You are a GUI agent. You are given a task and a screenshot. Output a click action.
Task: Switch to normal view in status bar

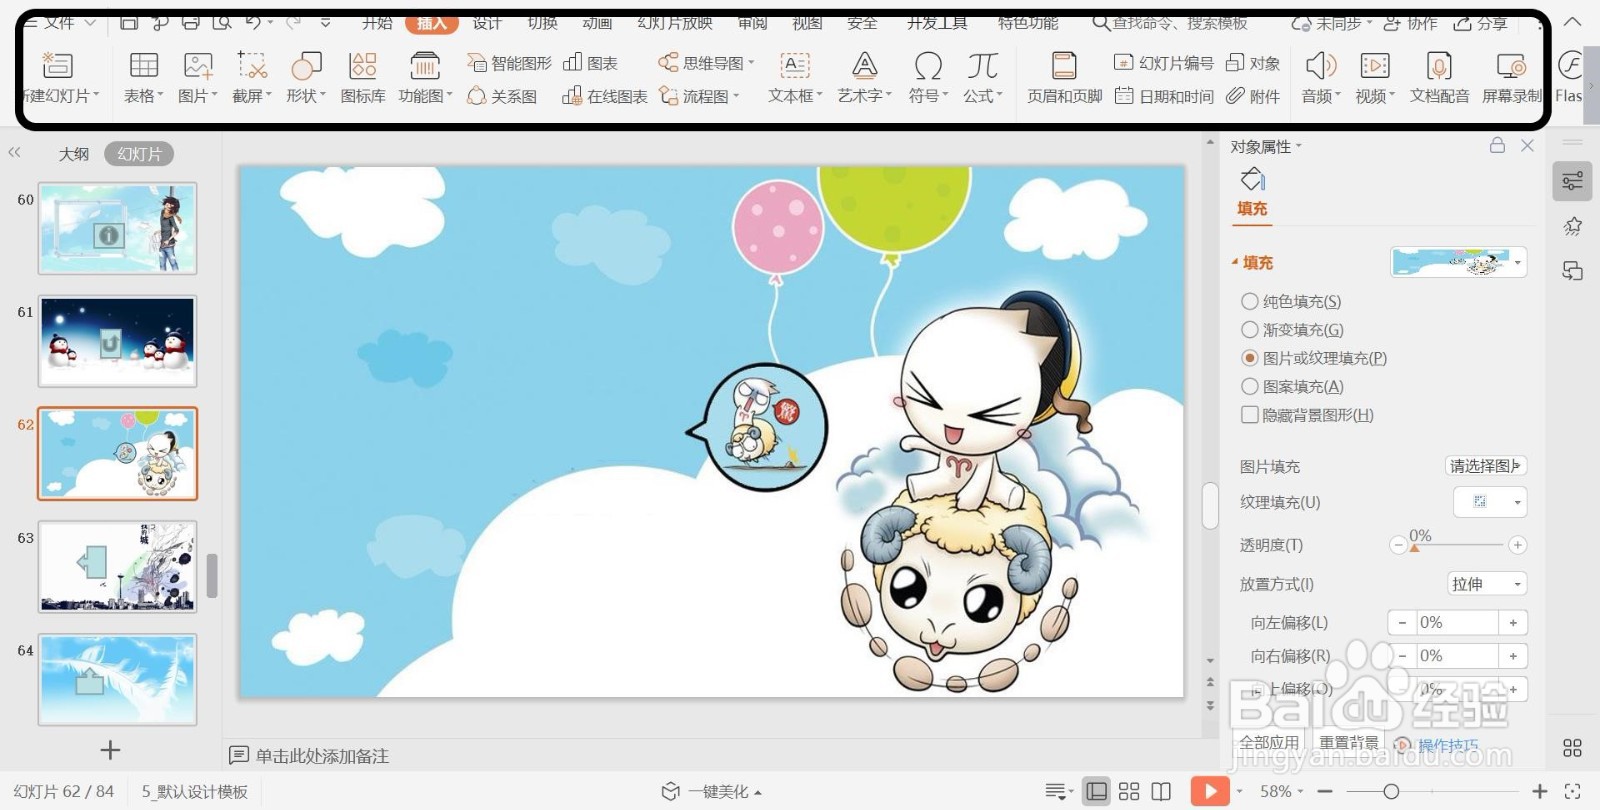(1097, 792)
